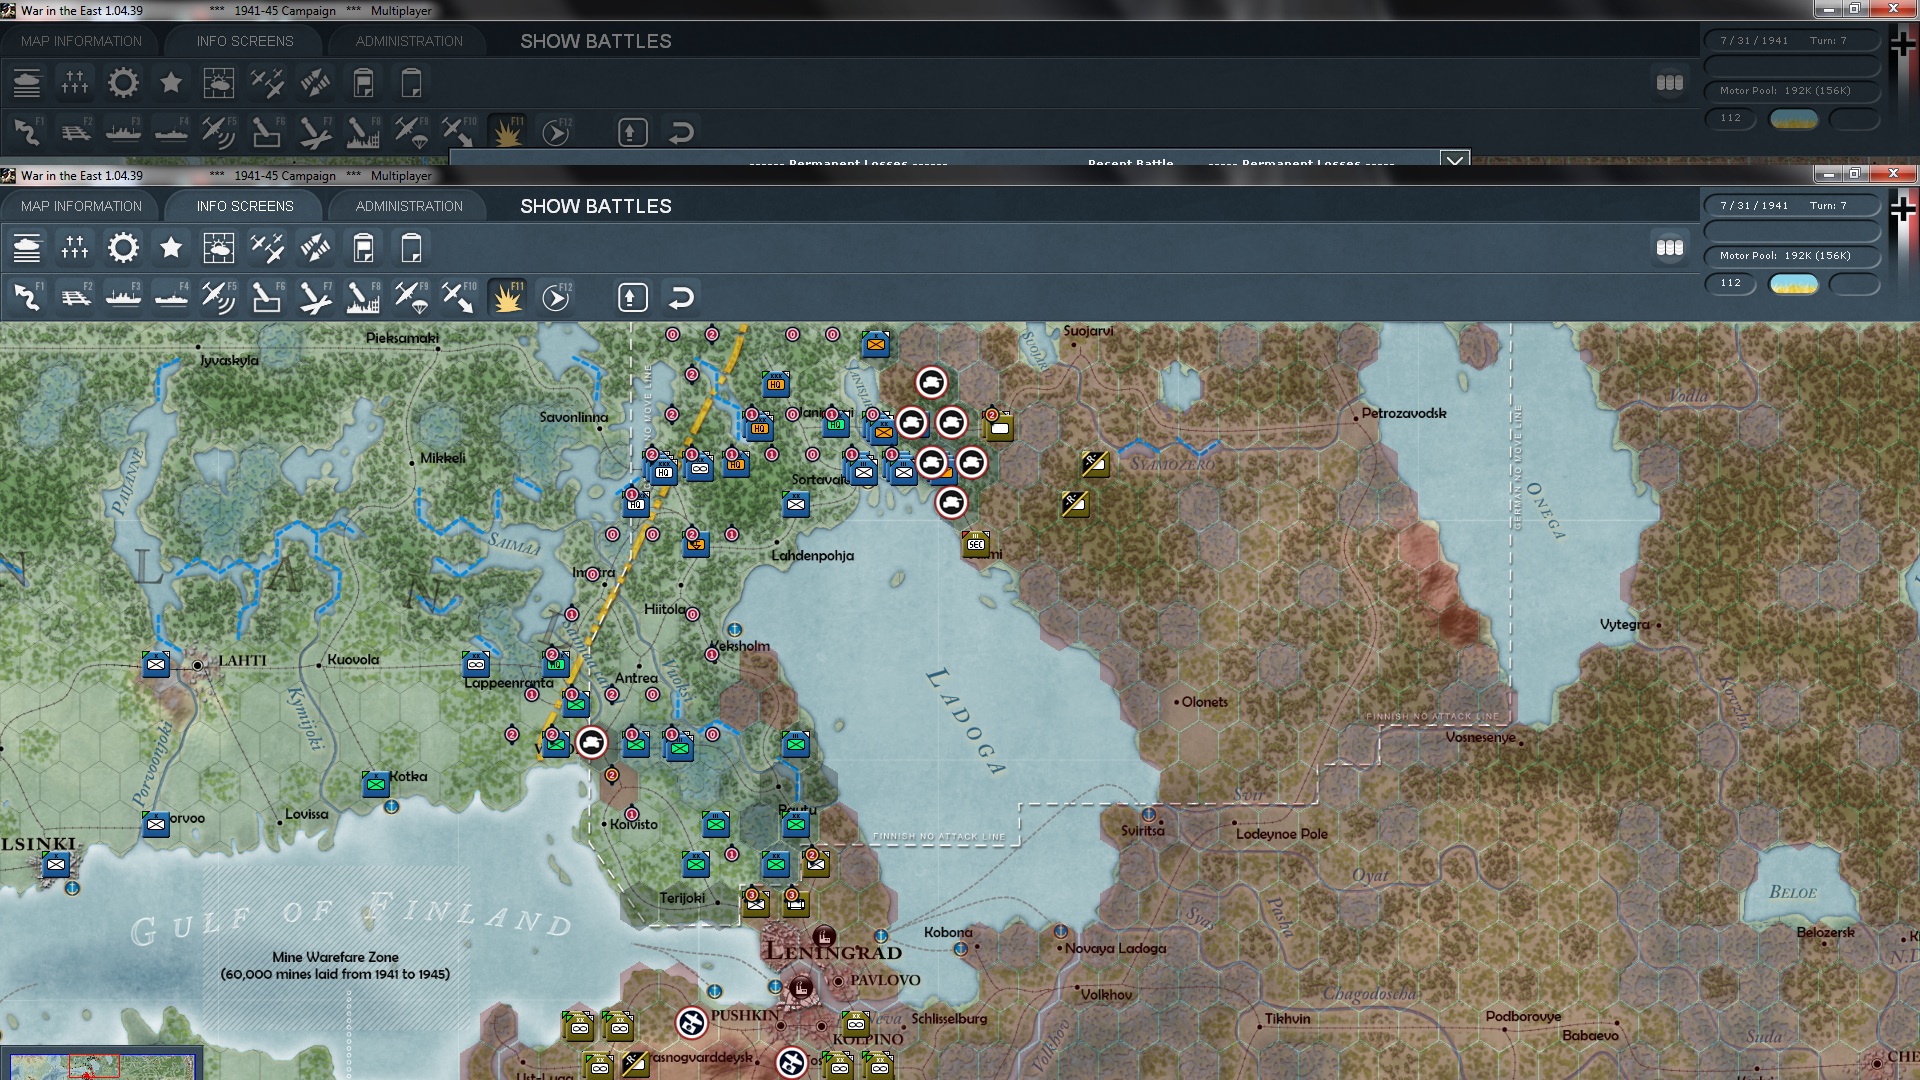This screenshot has height=1080, width=1920.
Task: Click the up-arrow box toolbar icon
Action: (x=633, y=298)
